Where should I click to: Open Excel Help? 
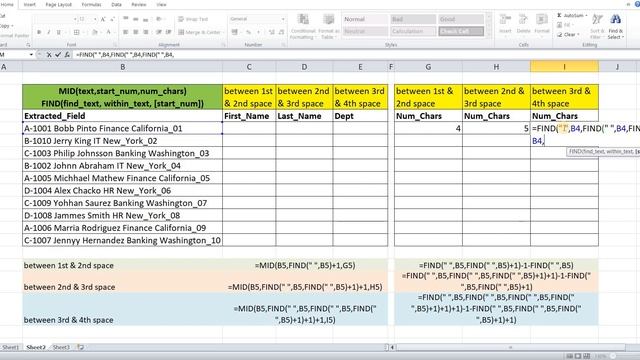(638, 4)
